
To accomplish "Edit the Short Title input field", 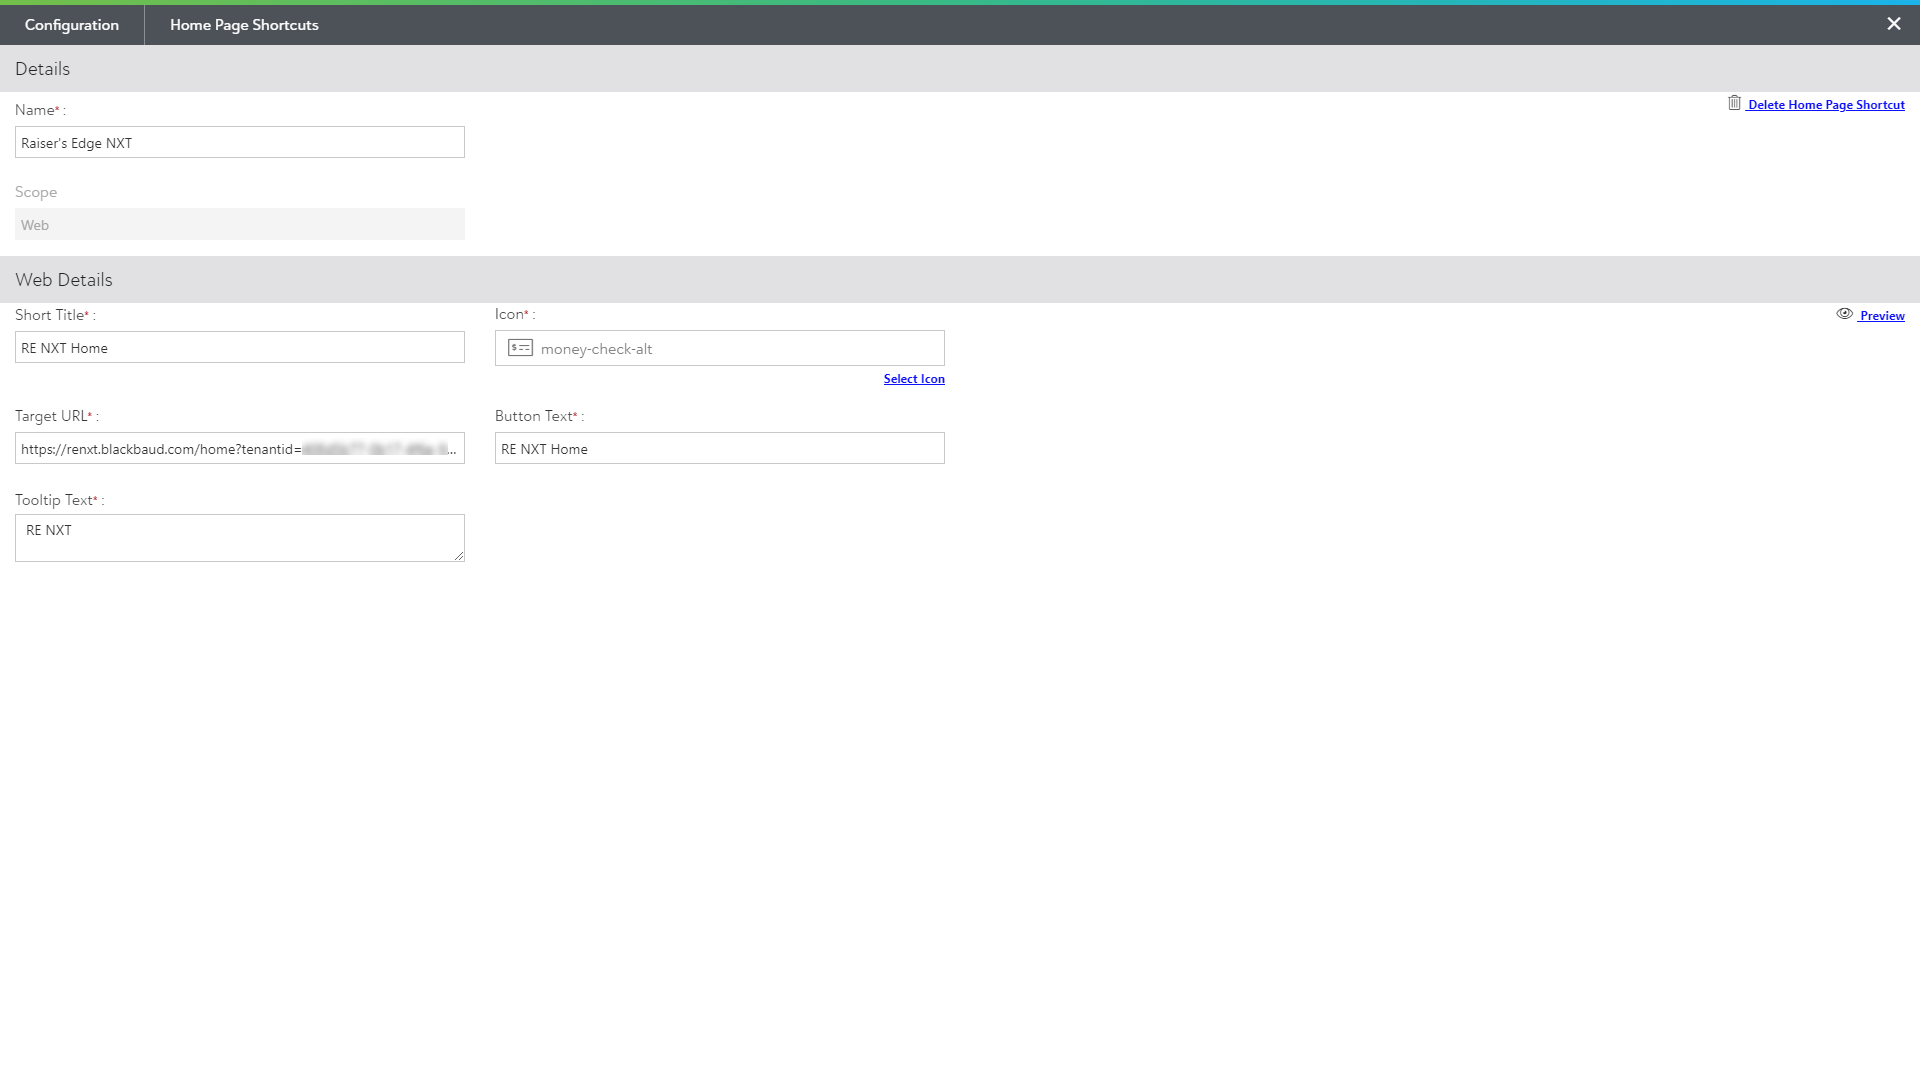I will pos(240,348).
